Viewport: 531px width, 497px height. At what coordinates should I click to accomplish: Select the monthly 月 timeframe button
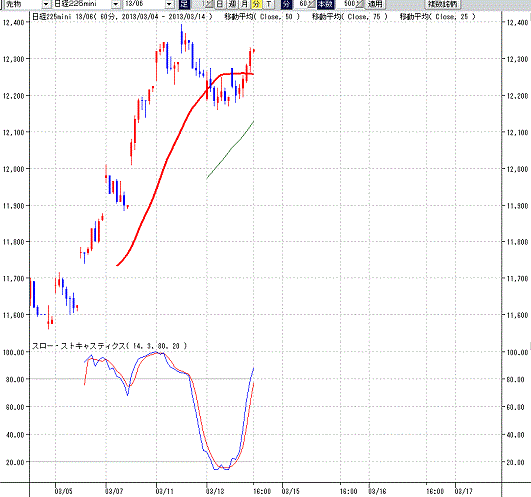tap(244, 4)
